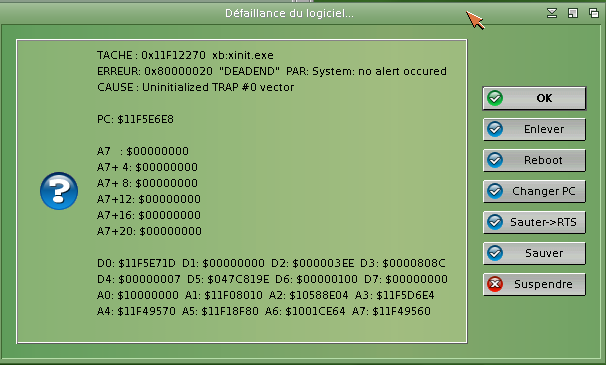The height and width of the screenshot is (365, 606).
Task: Click the 'A7+ 4: $00000000' stack line
Action: [147, 167]
